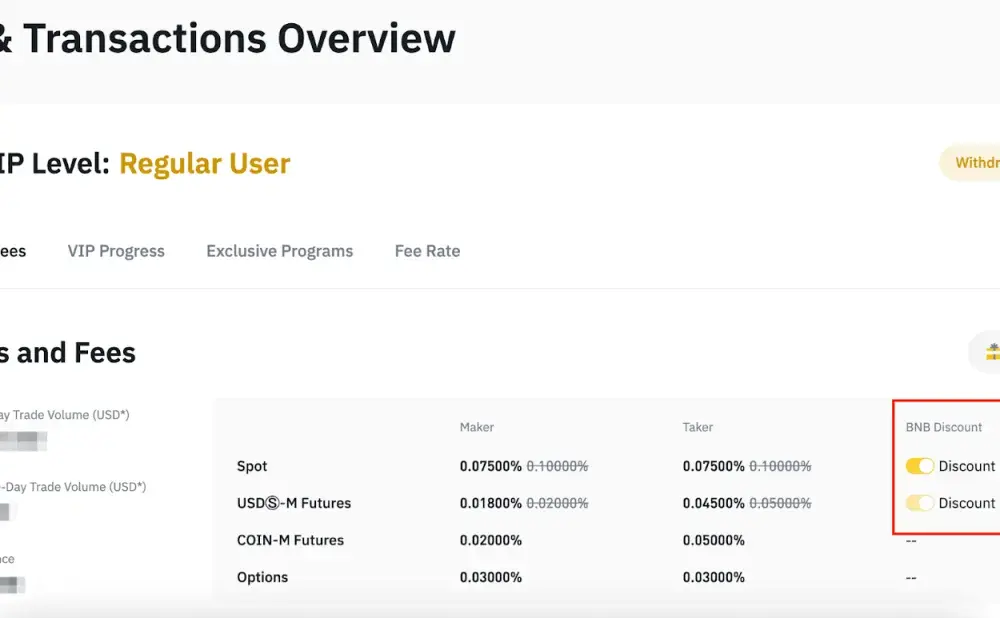Click USDⓈ-M Futures taker fee 0.04500%
This screenshot has width=1000, height=618.
click(x=713, y=503)
